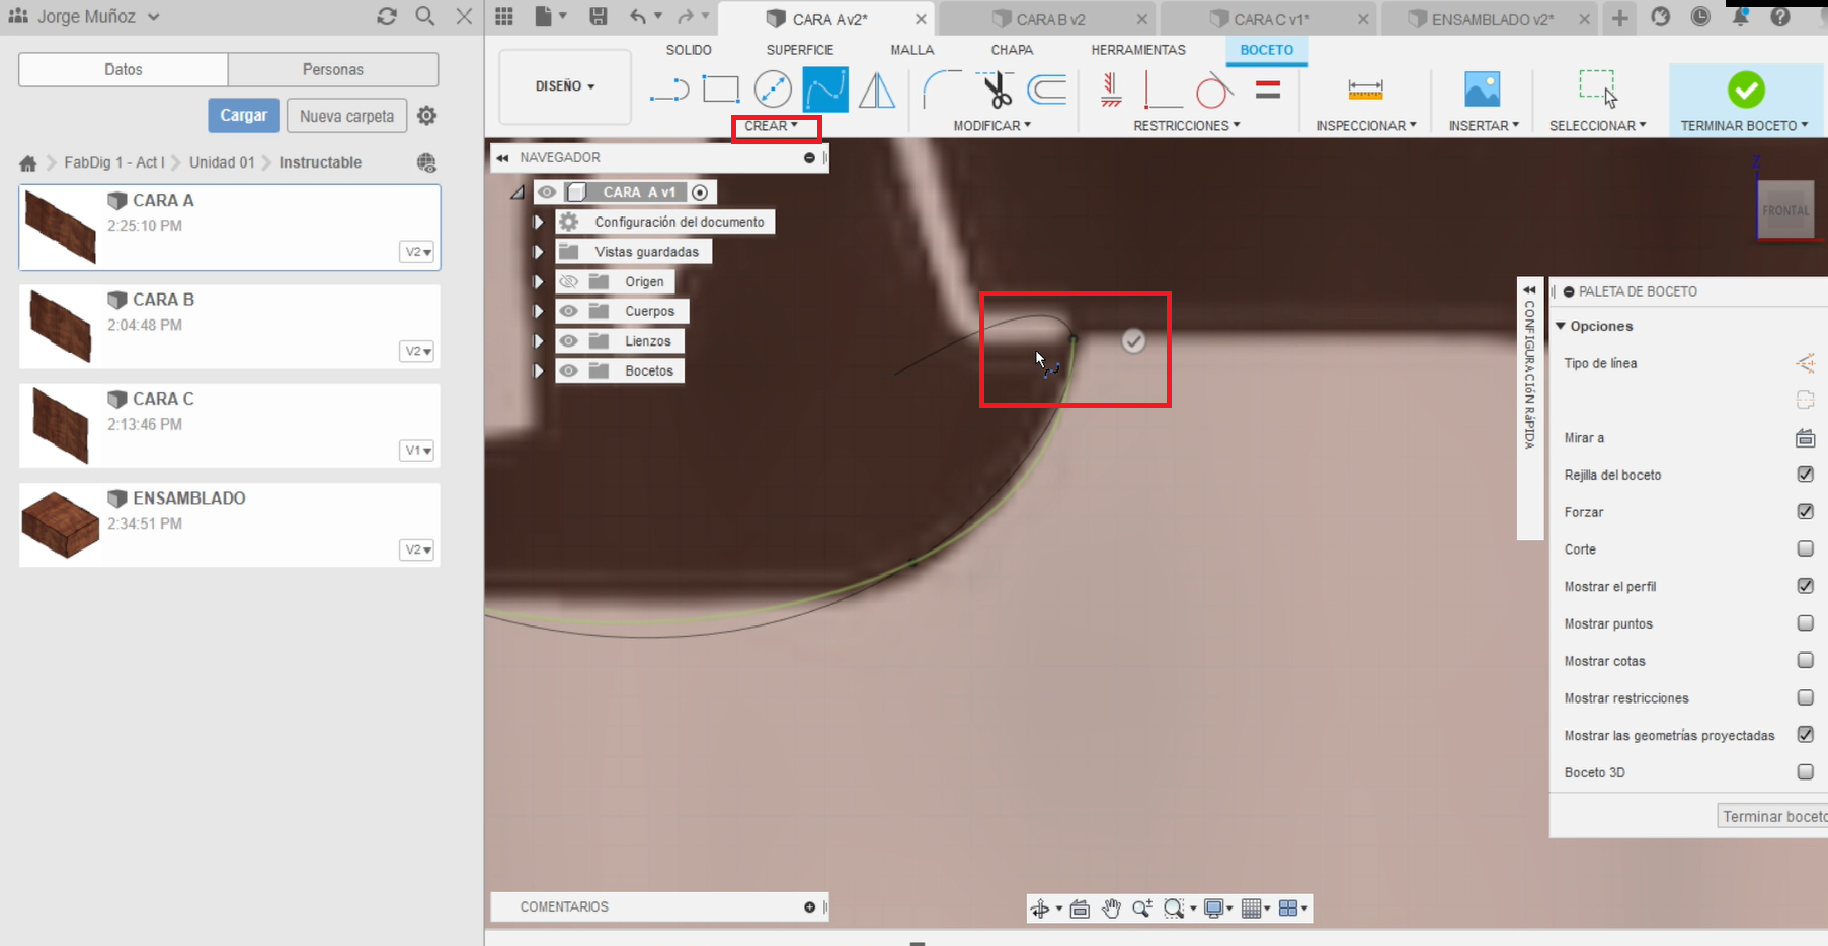The image size is (1828, 946).
Task: Enable the Boceto 3D checkbox
Action: coord(1806,771)
